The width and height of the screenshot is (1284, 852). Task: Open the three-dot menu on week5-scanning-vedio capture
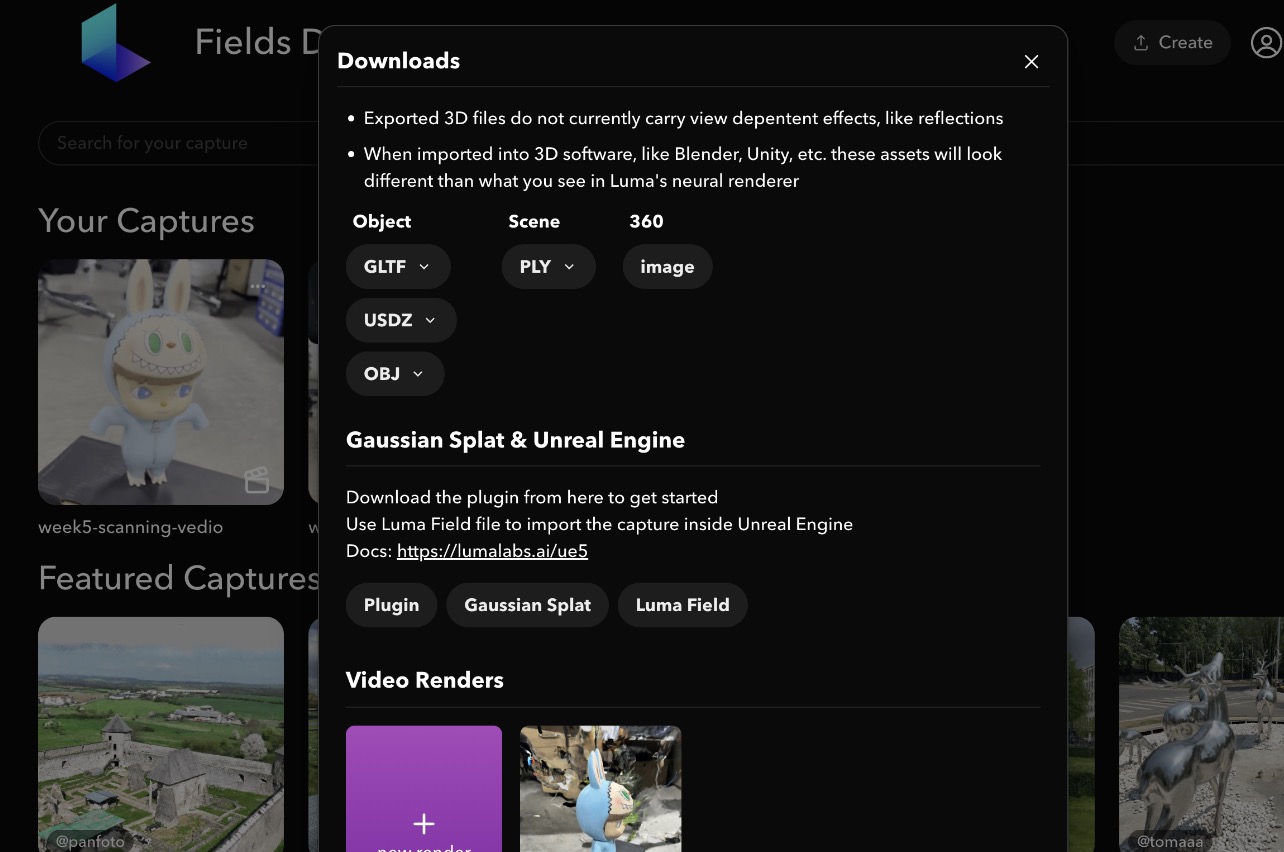click(258, 287)
